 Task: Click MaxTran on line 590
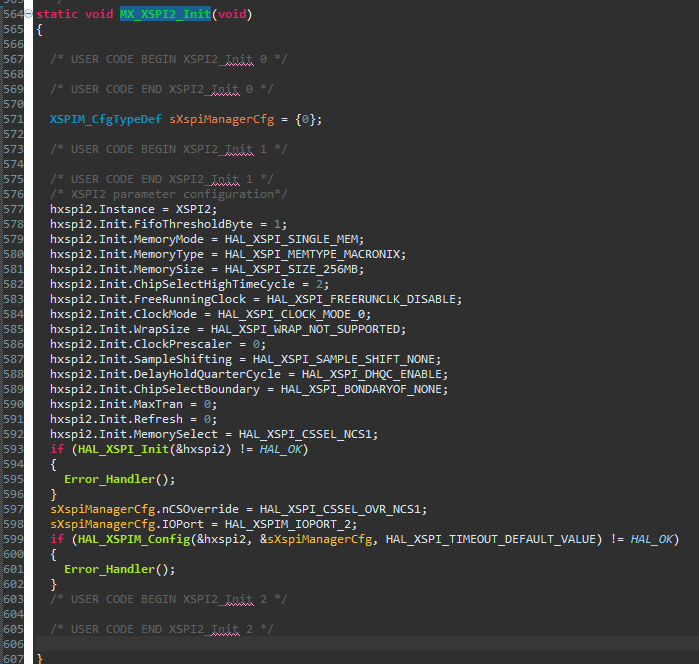point(158,404)
